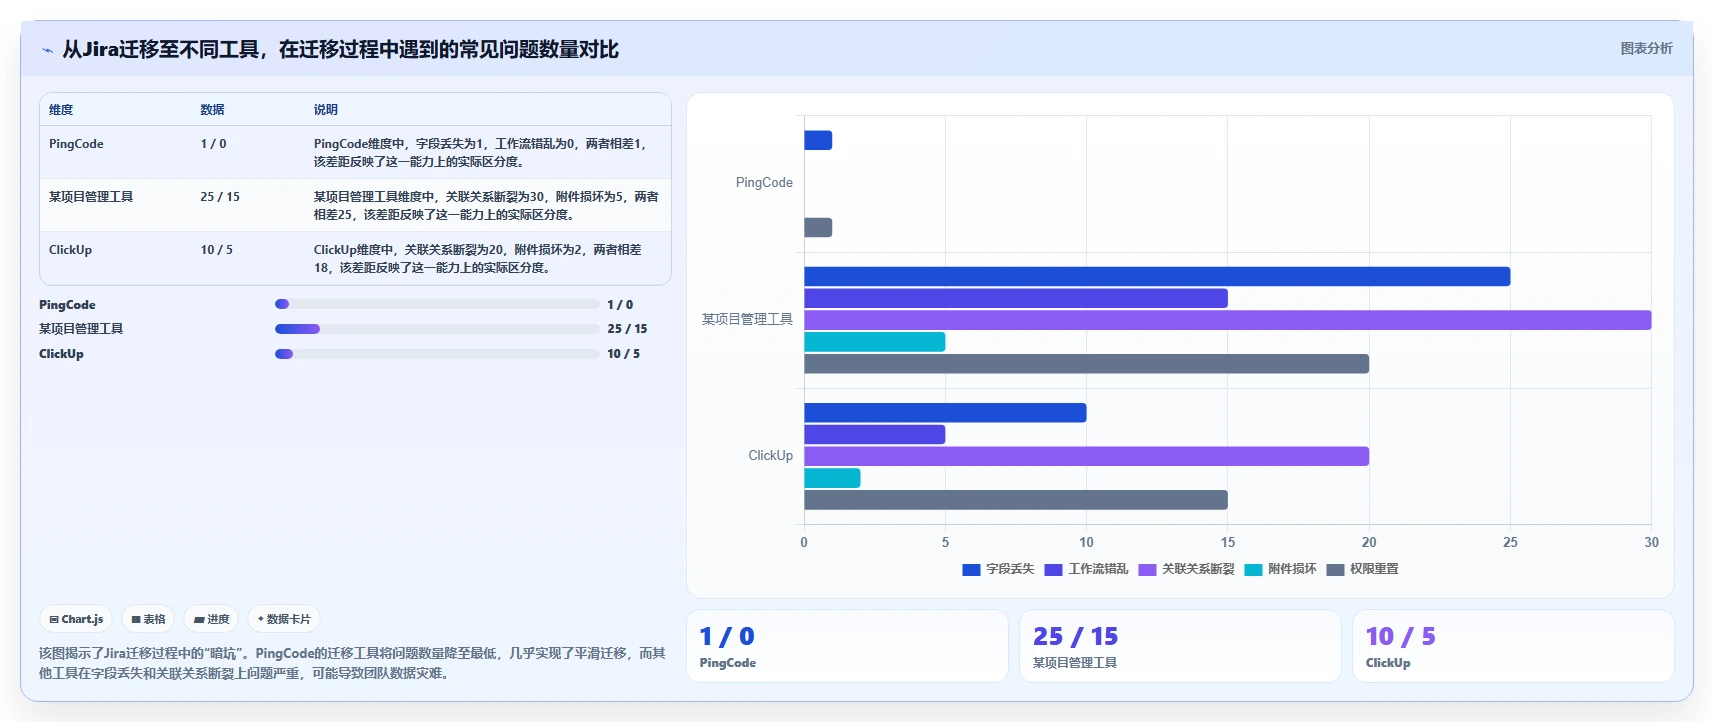This screenshot has height=722, width=1714.
Task: Click the 图表分析 label
Action: [x=1646, y=48]
